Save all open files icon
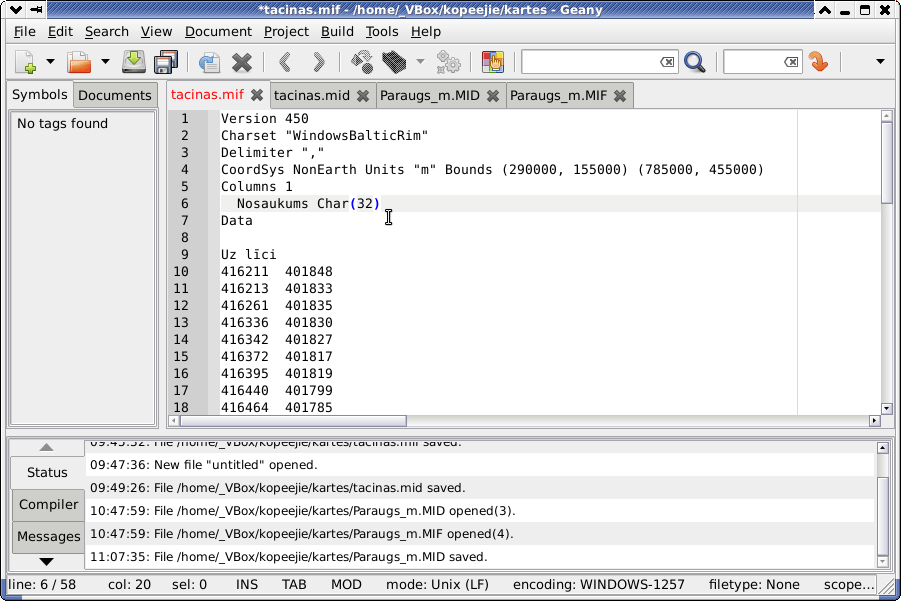This screenshot has height=601, width=901. pyautogui.click(x=166, y=61)
